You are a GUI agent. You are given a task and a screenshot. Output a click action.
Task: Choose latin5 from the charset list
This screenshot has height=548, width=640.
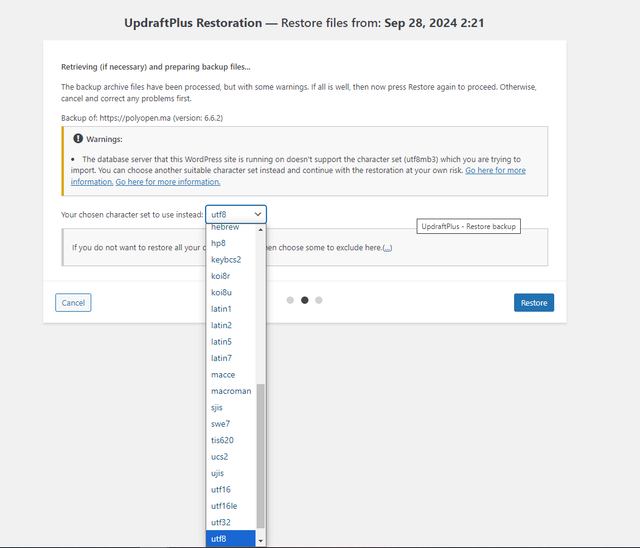[x=231, y=342]
